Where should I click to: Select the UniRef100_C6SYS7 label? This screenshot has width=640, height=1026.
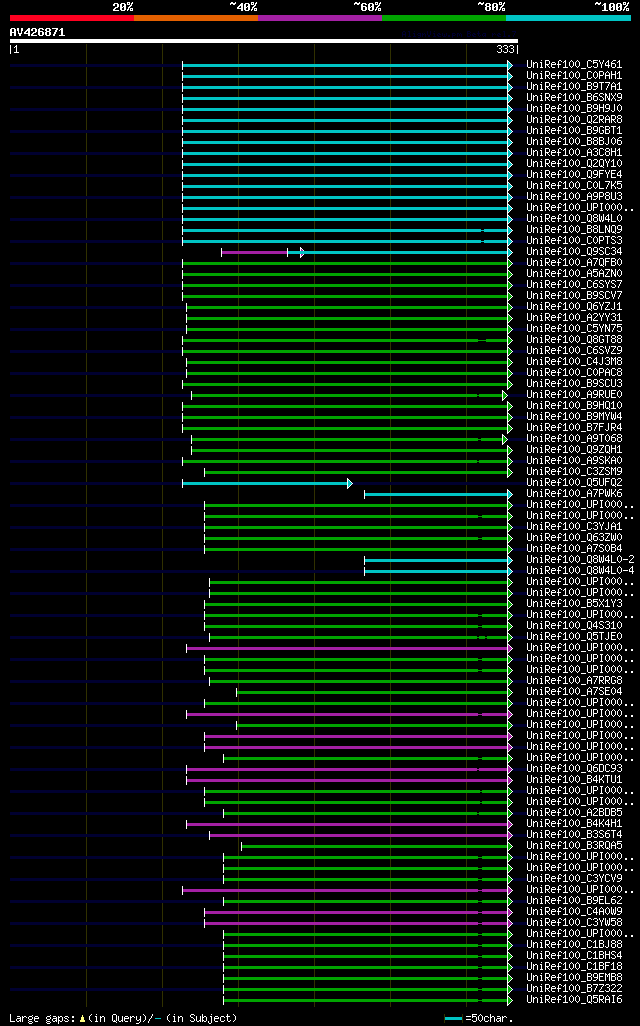point(574,285)
